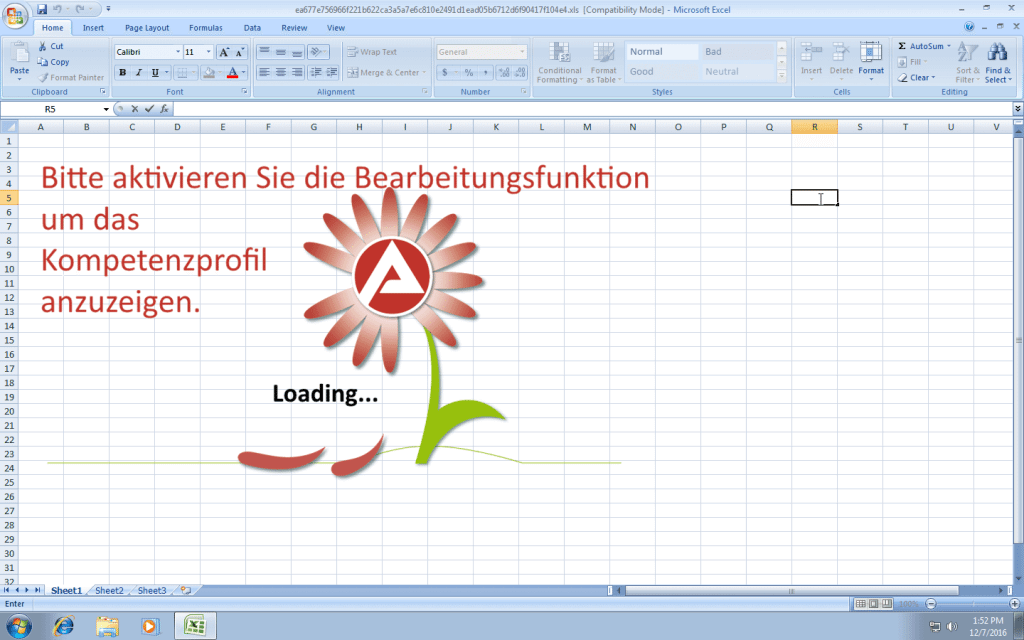The width and height of the screenshot is (1024, 640).
Task: Switch to the Sheet2 tab
Action: coord(109,590)
